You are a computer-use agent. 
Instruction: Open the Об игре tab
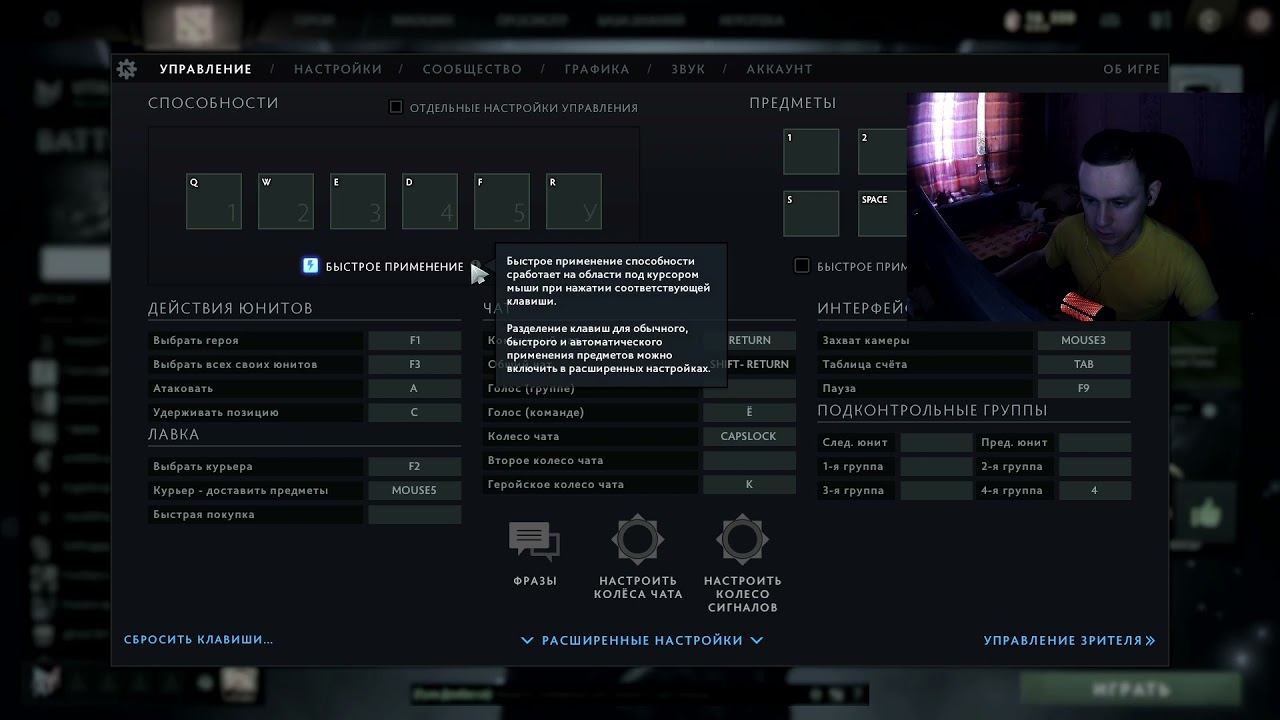(x=1132, y=69)
